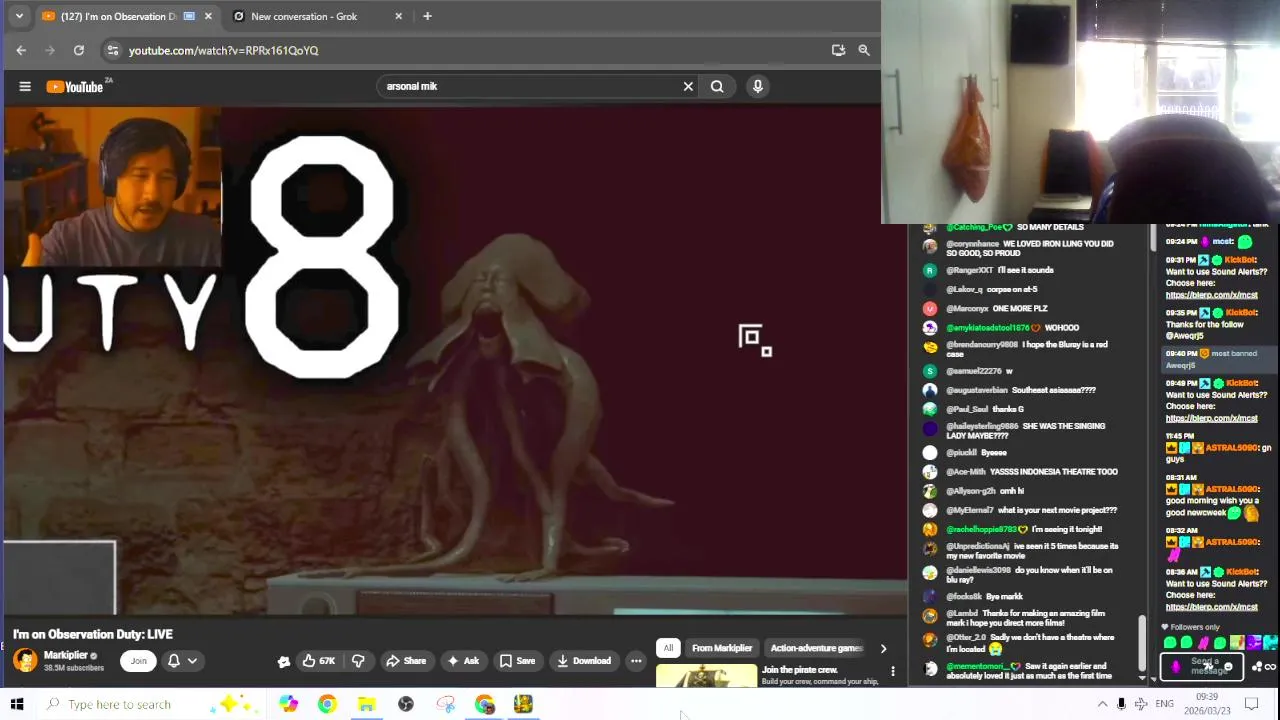Click the microphone tray icon

1121,704
